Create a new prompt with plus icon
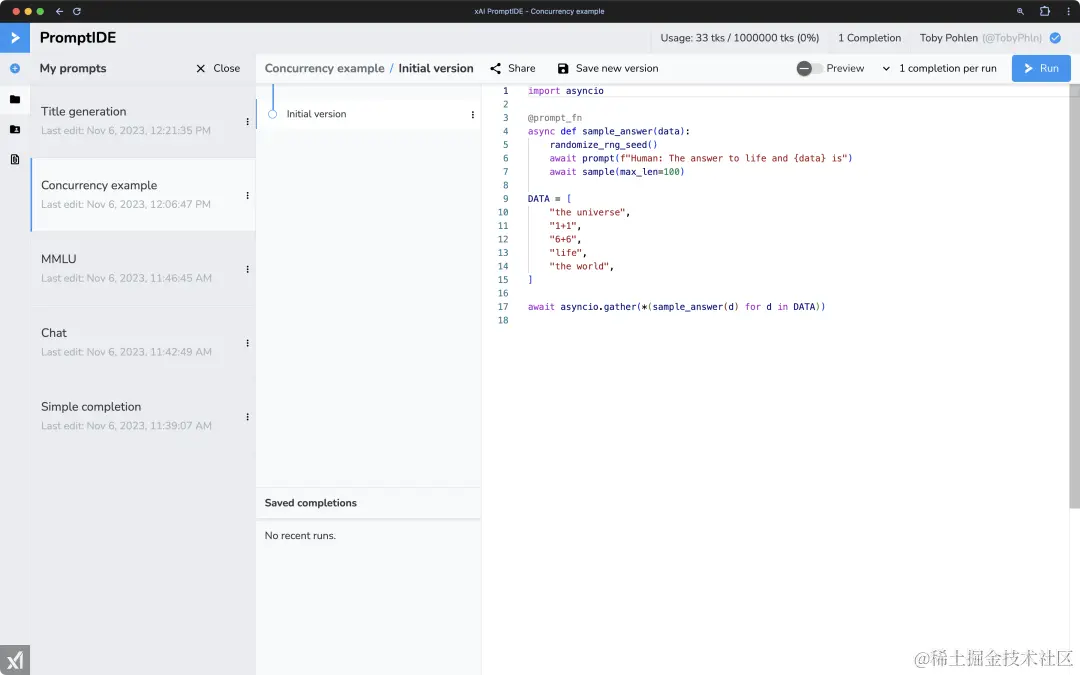Image resolution: width=1080 pixels, height=675 pixels. (14, 68)
